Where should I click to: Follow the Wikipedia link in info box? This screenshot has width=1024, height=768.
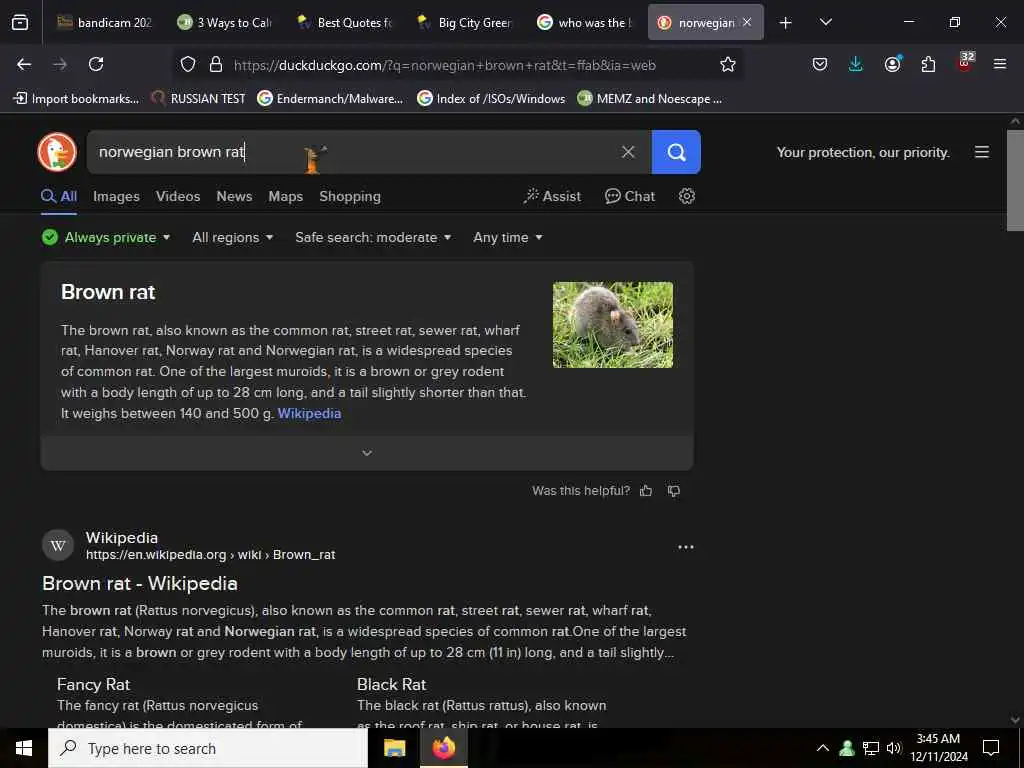(309, 413)
